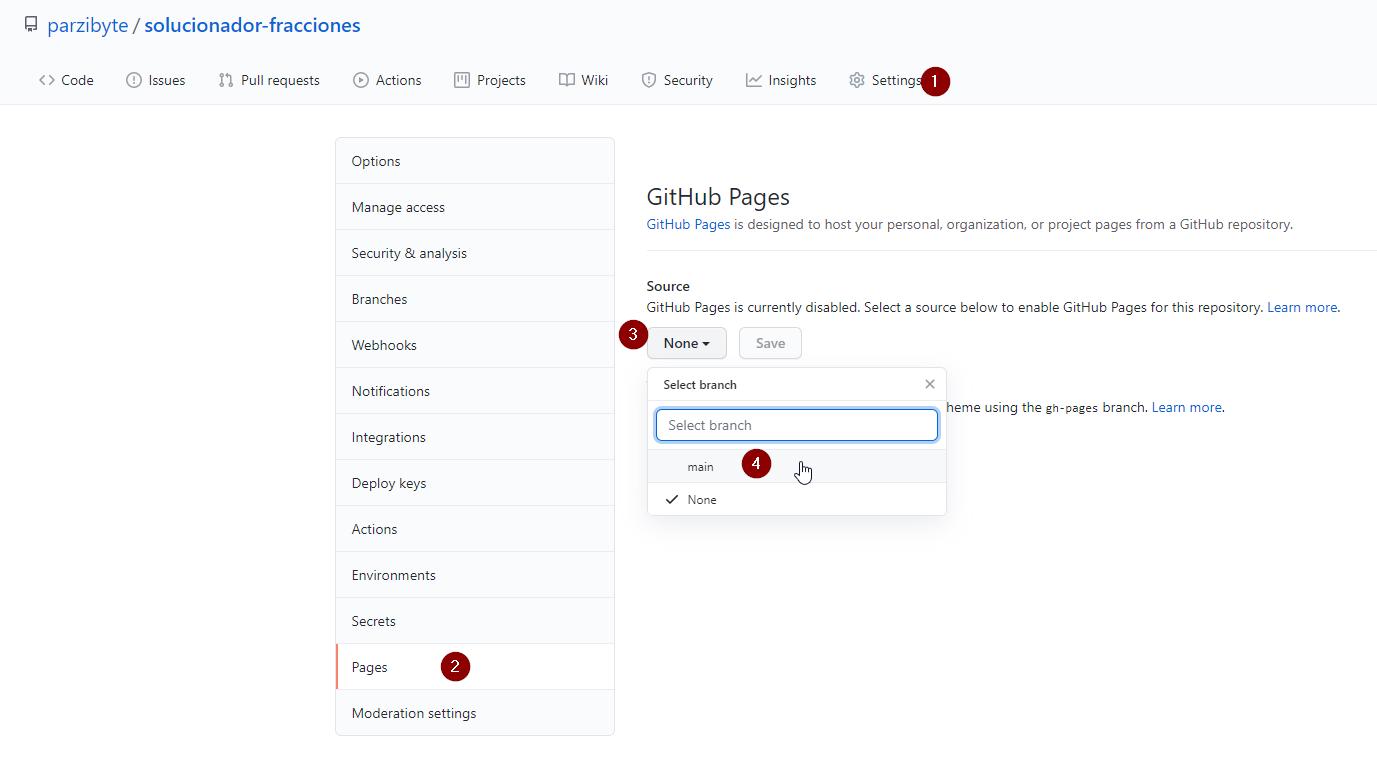This screenshot has height=757, width=1377.
Task: Click the Code tab angle-brackets icon
Action: pos(47,80)
